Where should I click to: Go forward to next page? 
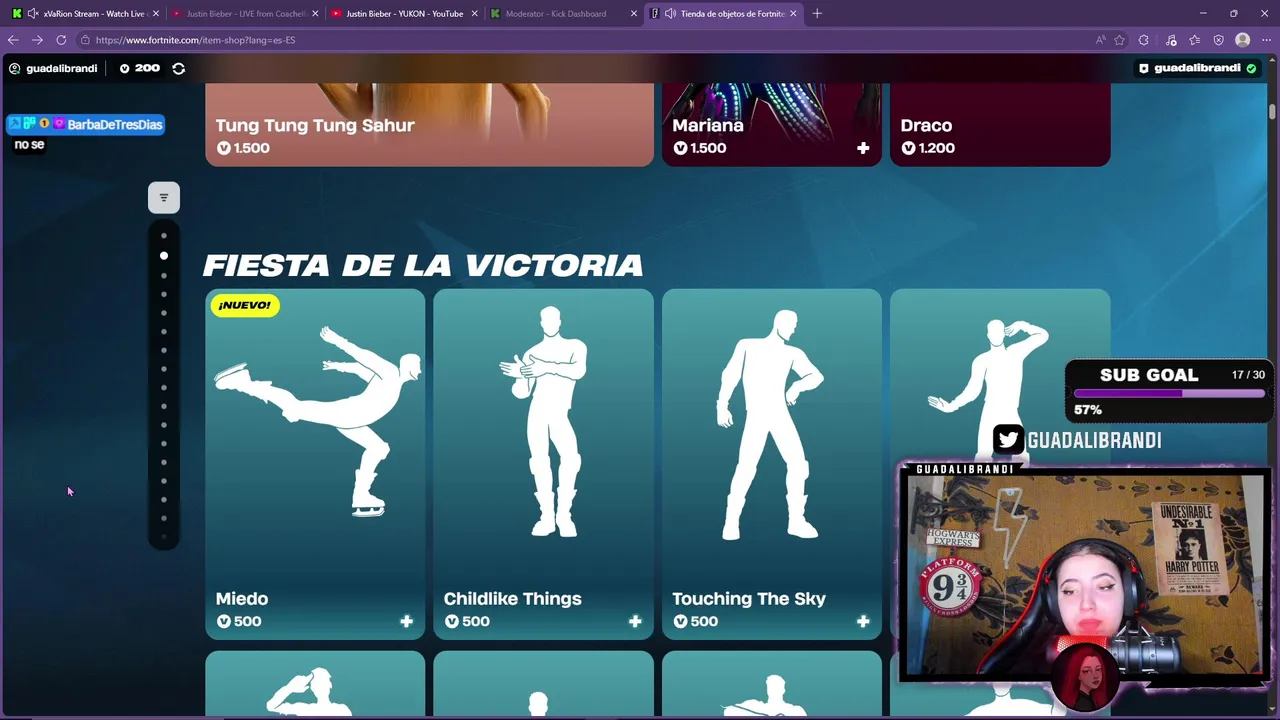click(x=37, y=40)
